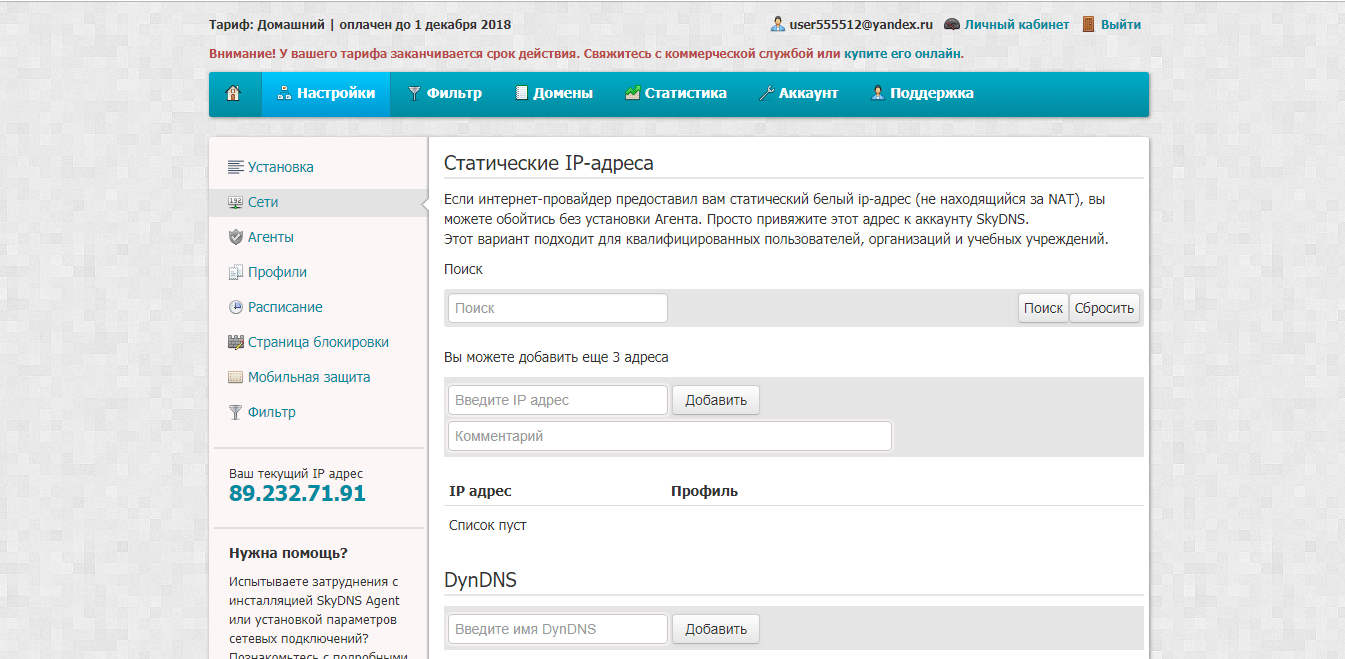This screenshot has width=1345, height=659.
Task: Click the Фильтр funnel icon in sidebar
Action: [x=236, y=412]
